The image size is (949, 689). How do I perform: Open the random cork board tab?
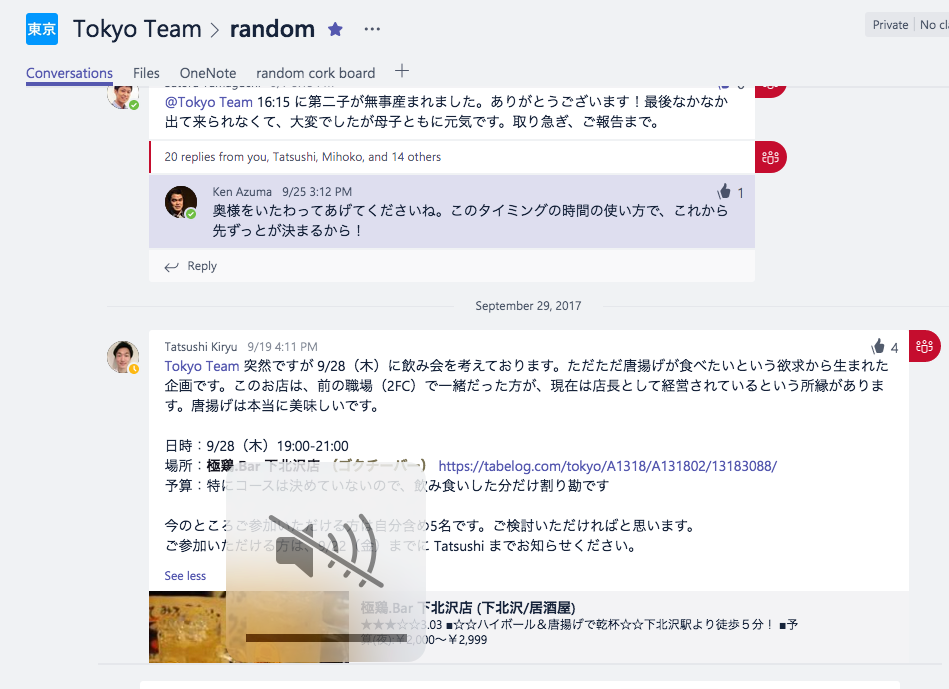[315, 73]
